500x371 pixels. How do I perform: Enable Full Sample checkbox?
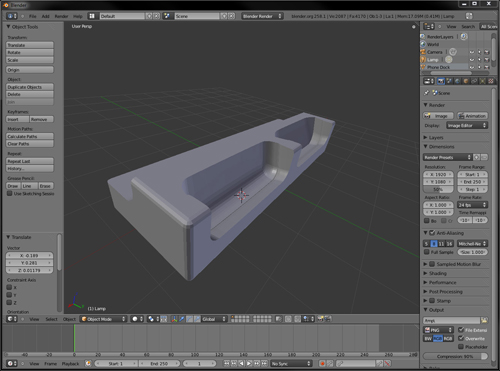click(427, 252)
